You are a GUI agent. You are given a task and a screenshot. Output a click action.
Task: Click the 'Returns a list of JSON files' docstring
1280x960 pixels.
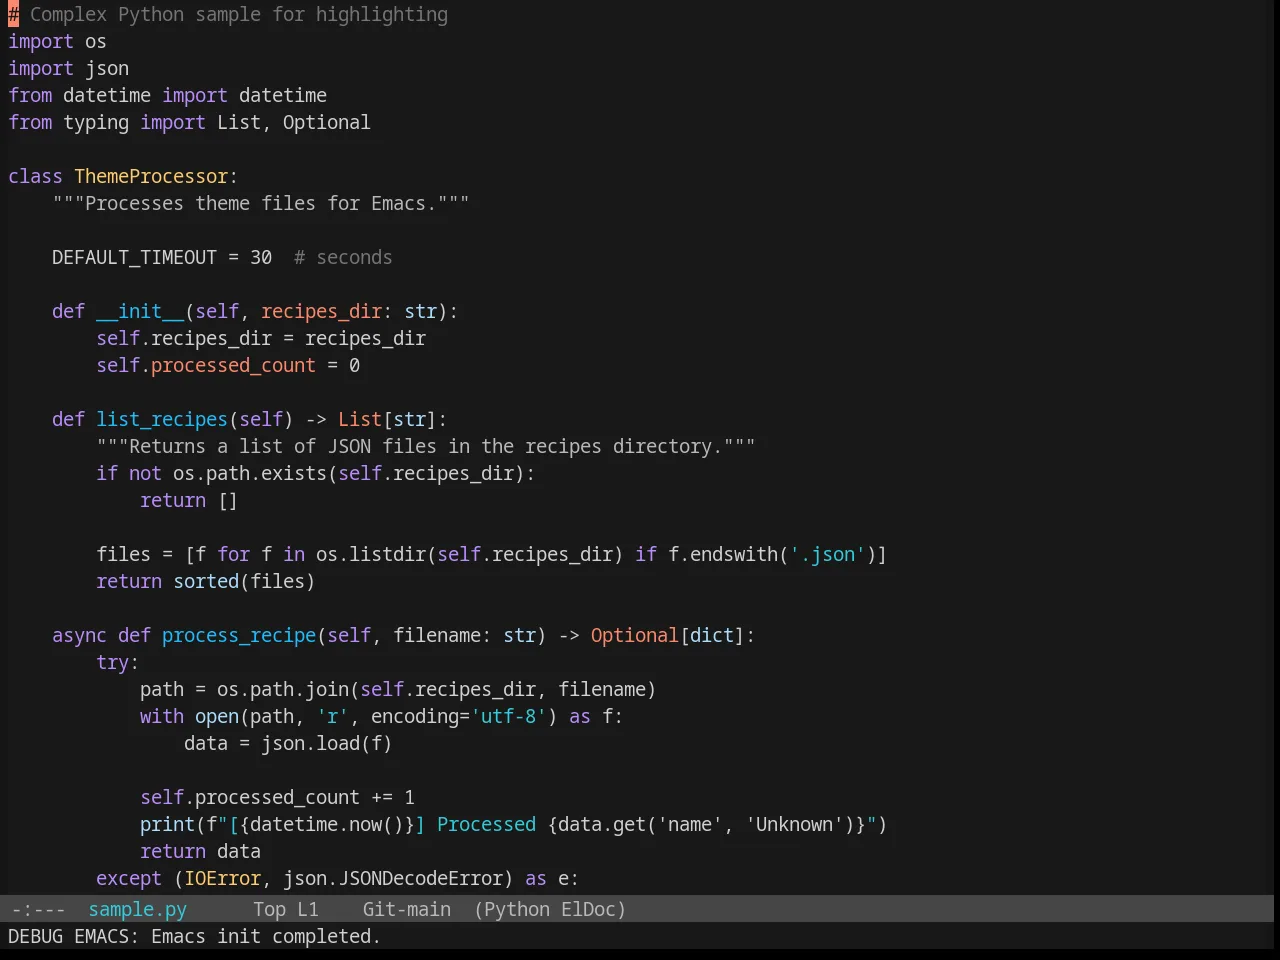tap(426, 446)
